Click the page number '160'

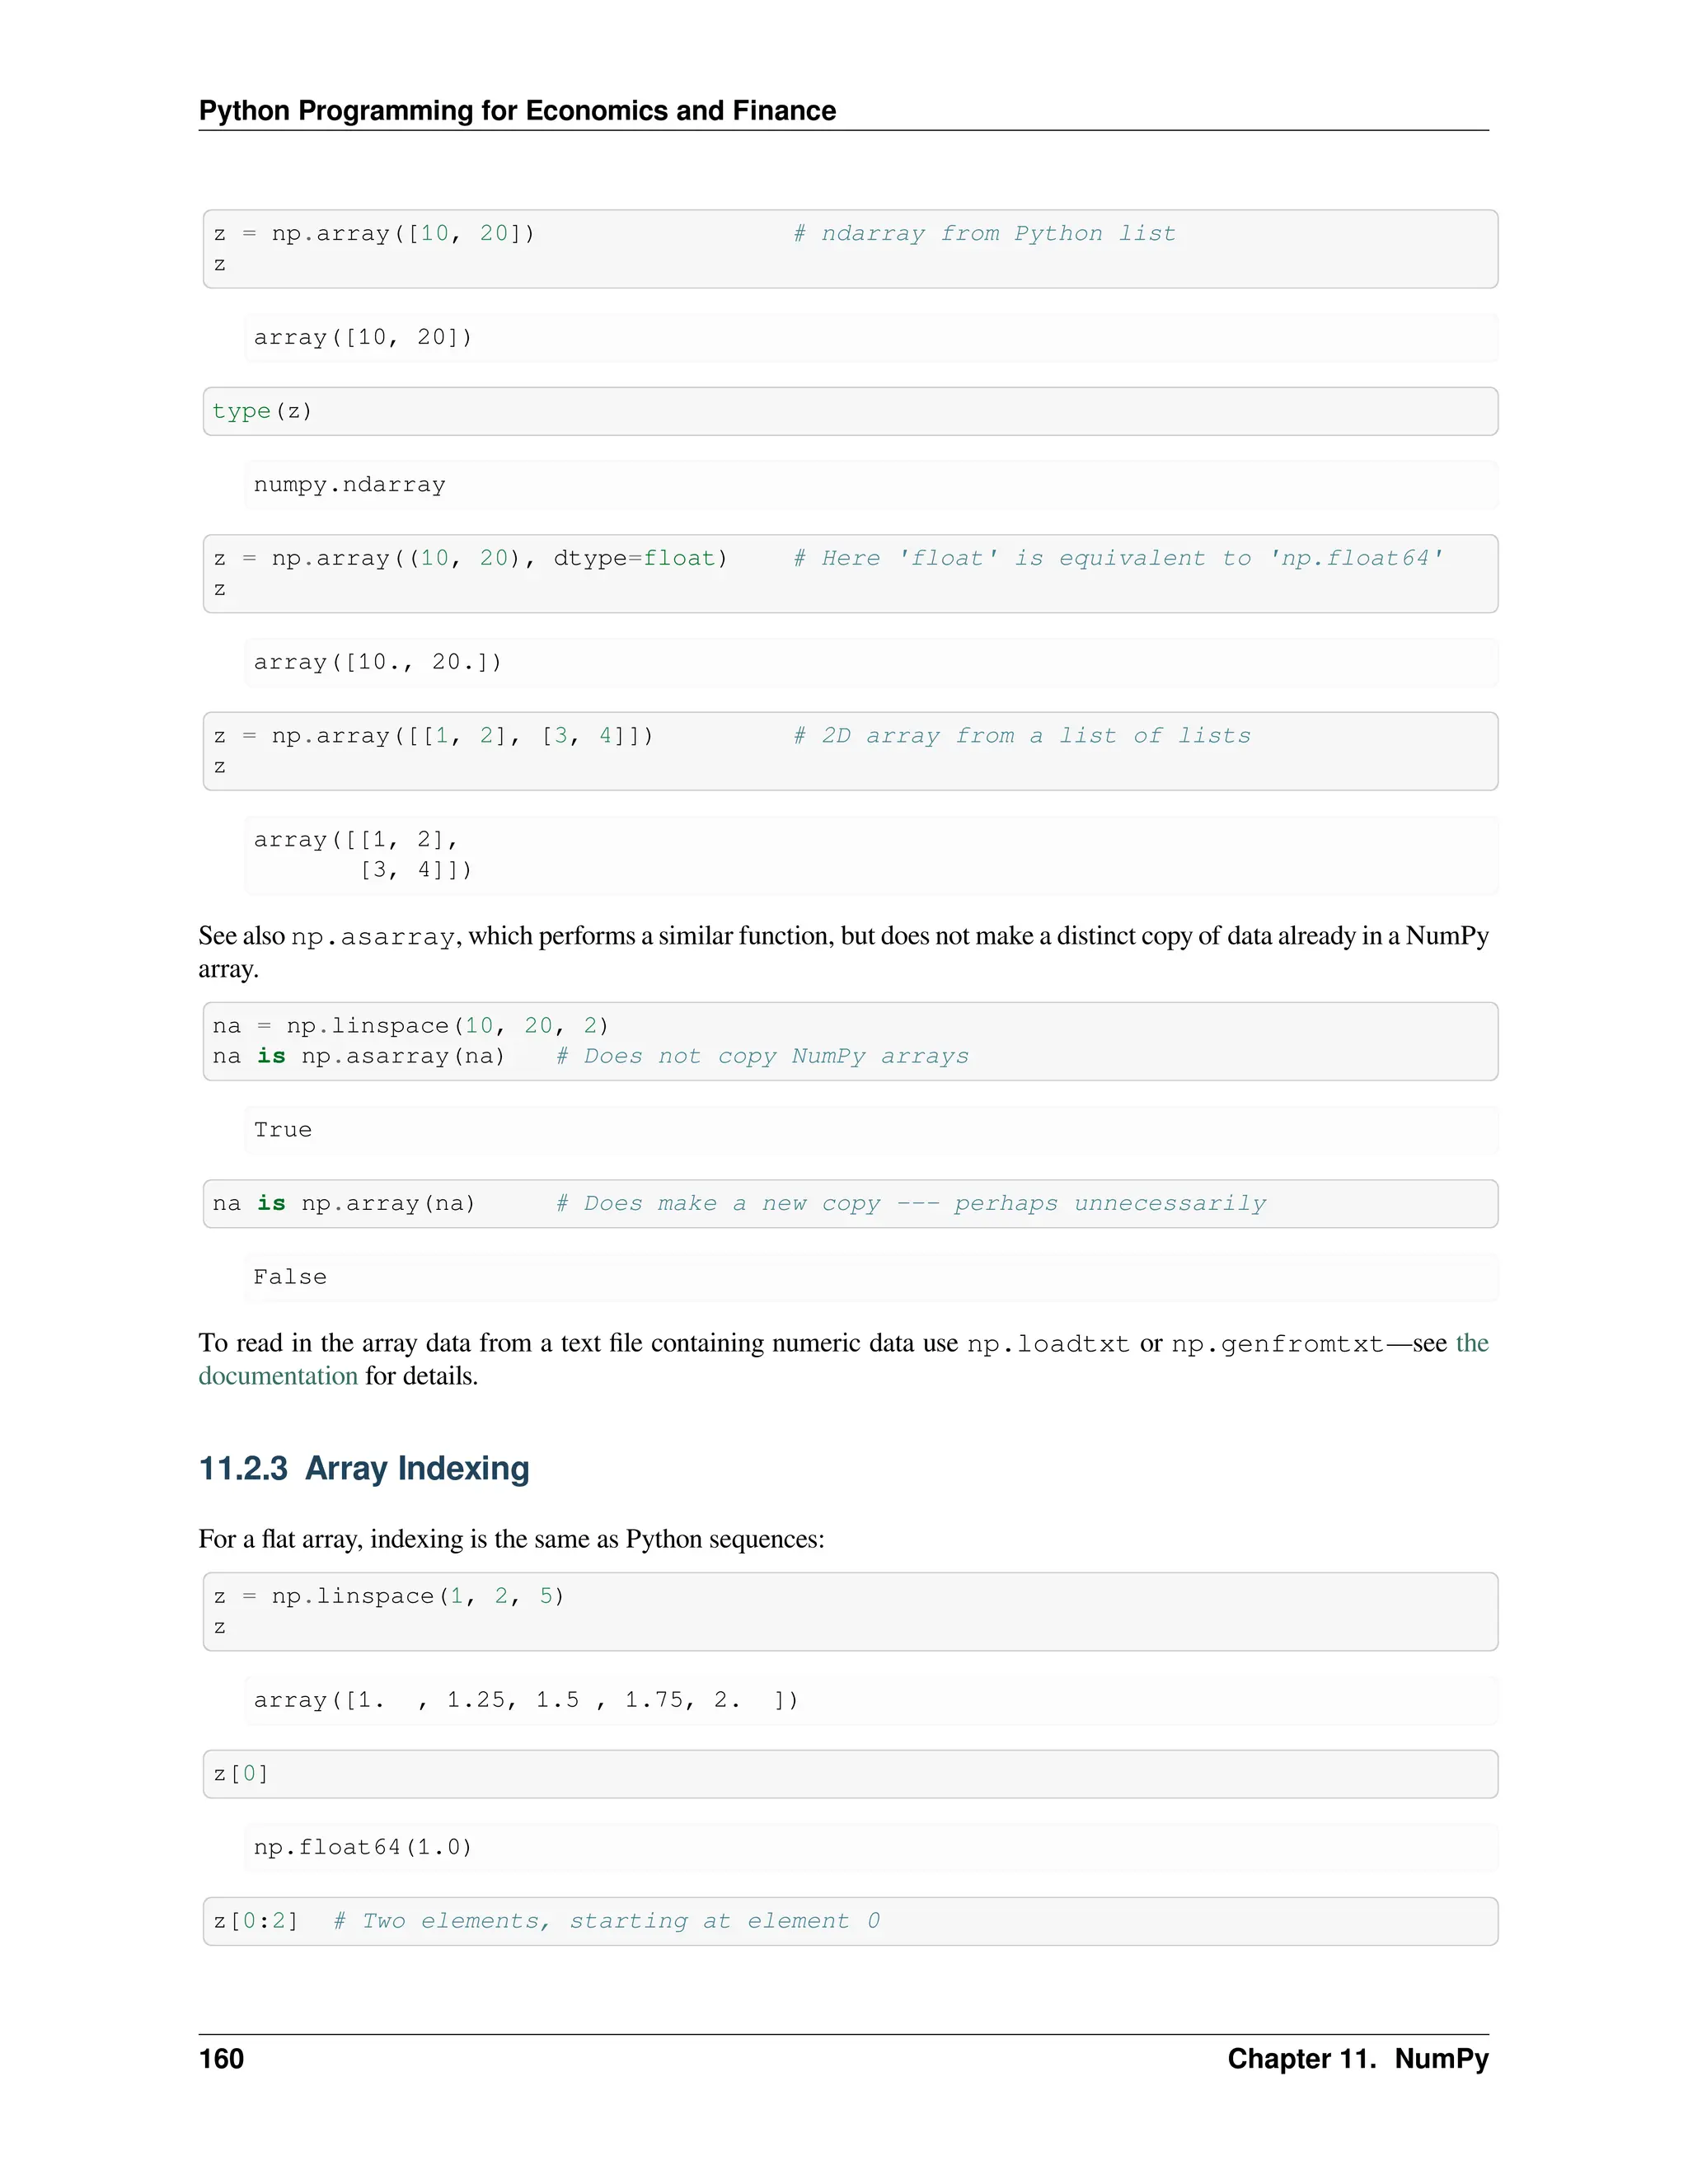click(221, 2058)
